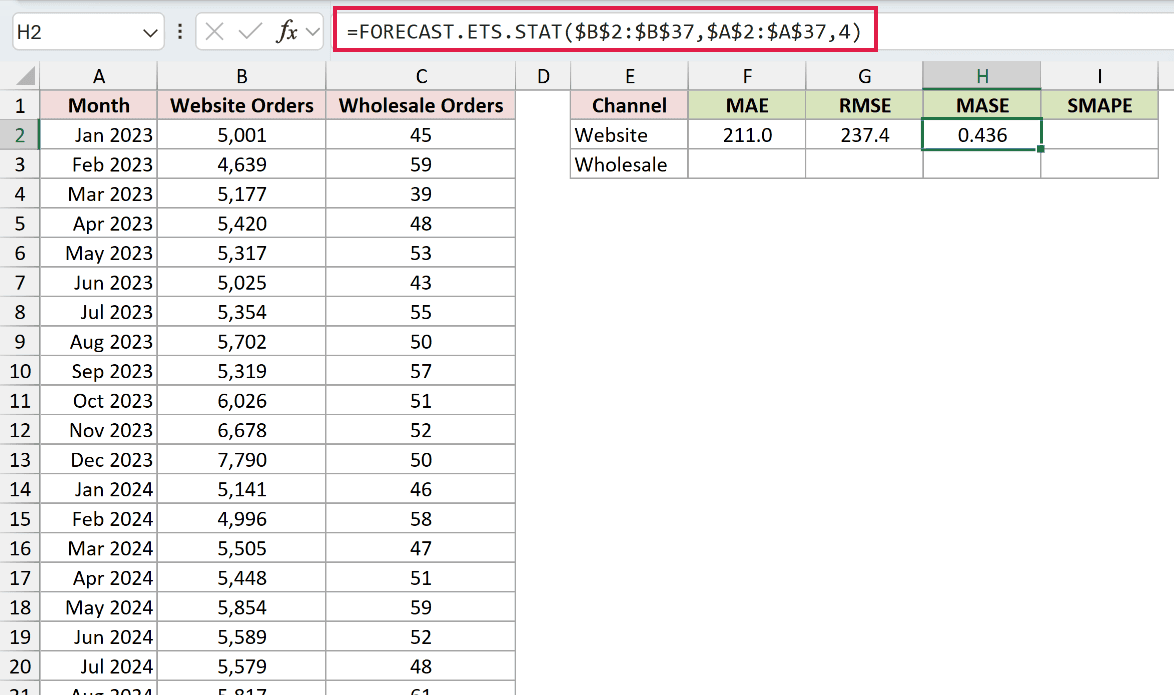Click the Website Orders header cell

(x=242, y=106)
